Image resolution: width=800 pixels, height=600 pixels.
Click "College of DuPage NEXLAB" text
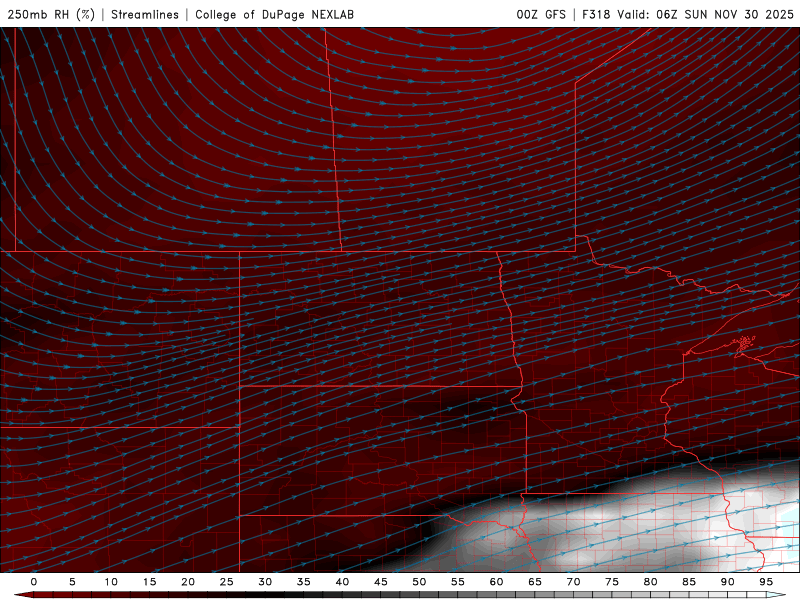pos(274,14)
